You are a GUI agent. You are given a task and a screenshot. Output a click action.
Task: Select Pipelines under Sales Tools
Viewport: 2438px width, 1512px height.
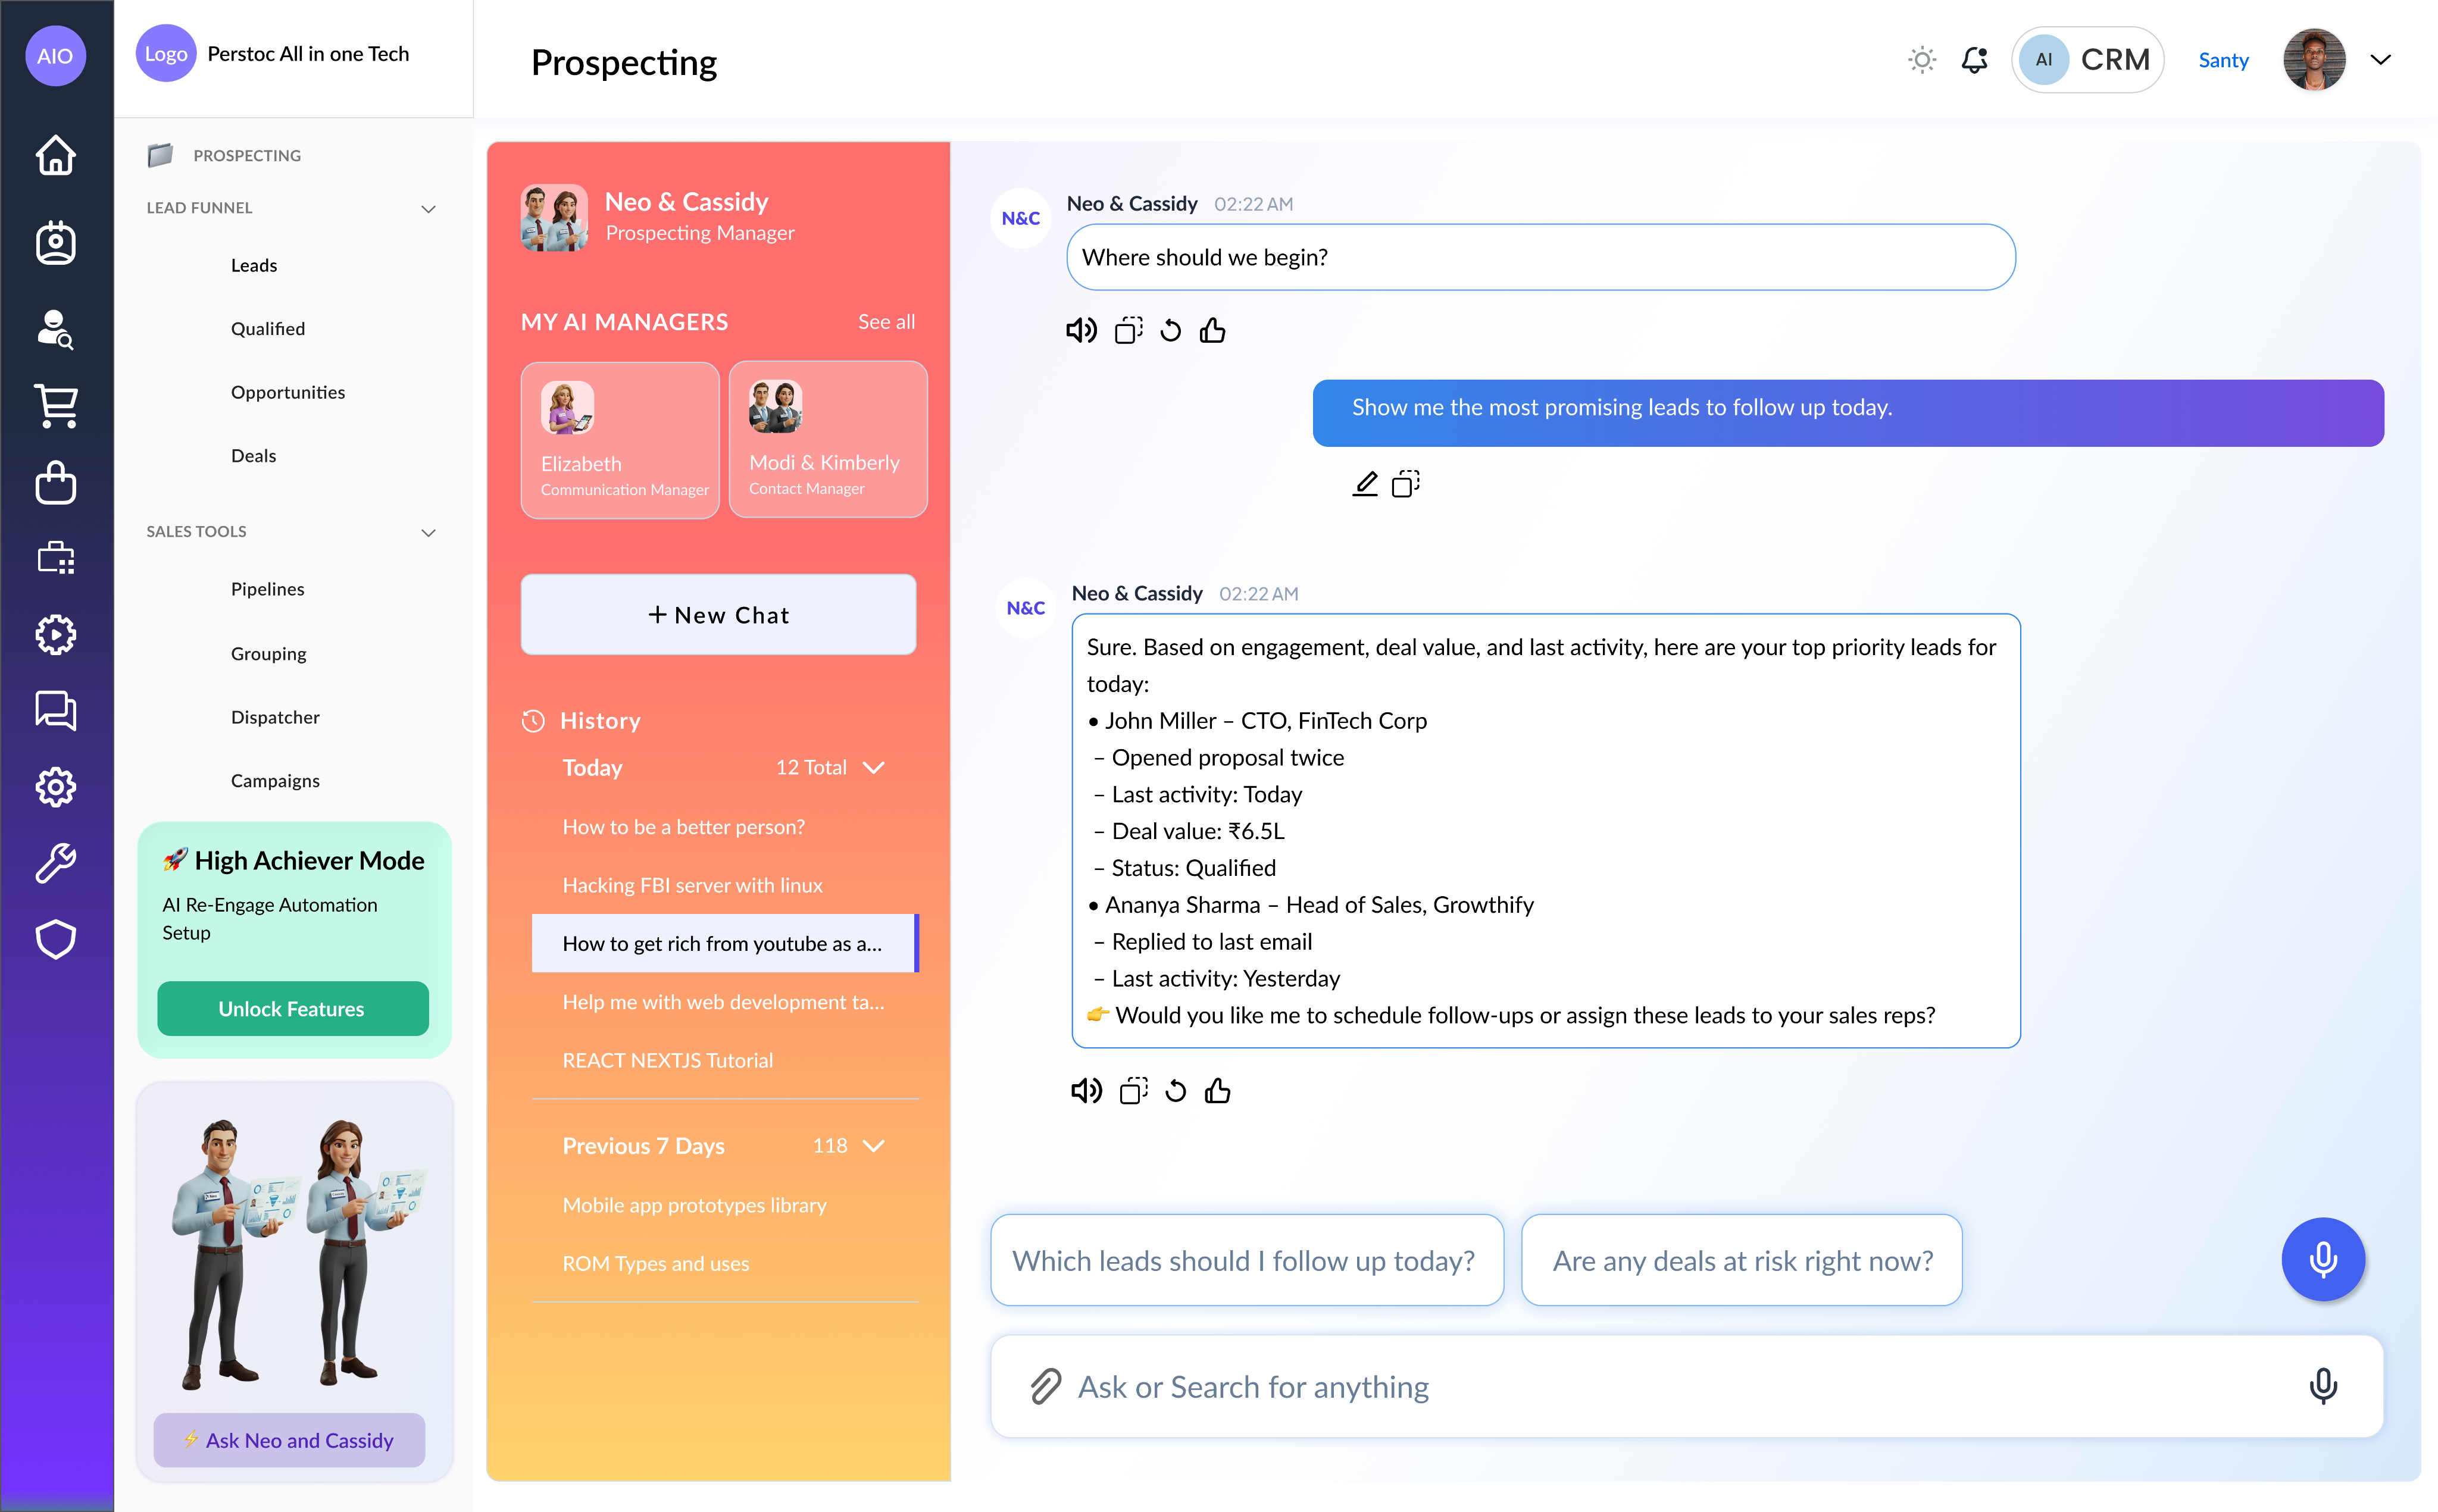pos(267,589)
